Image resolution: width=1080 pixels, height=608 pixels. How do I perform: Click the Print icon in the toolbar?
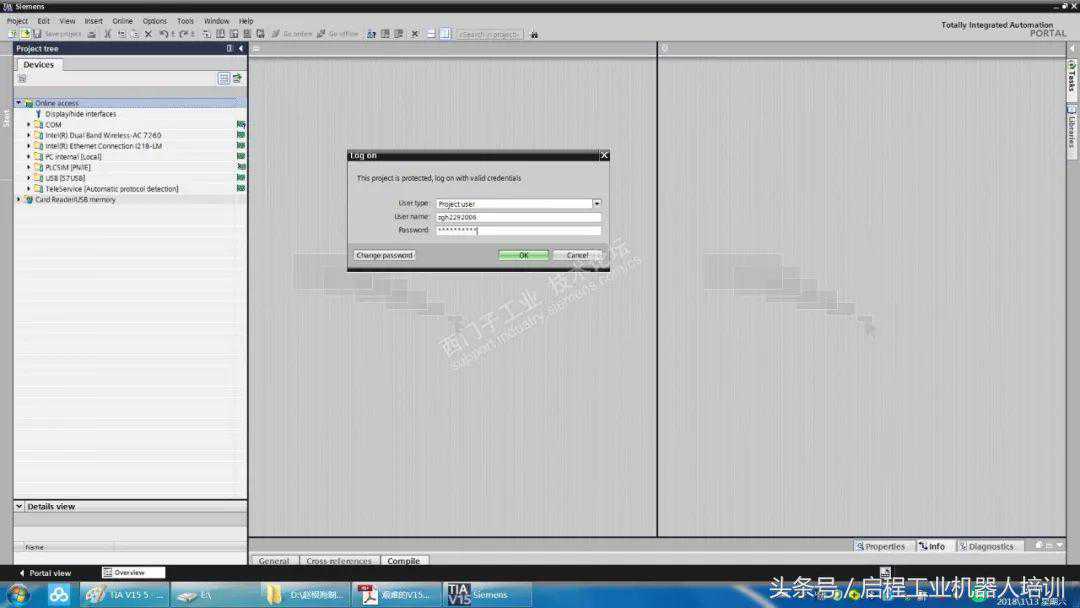[x=92, y=34]
